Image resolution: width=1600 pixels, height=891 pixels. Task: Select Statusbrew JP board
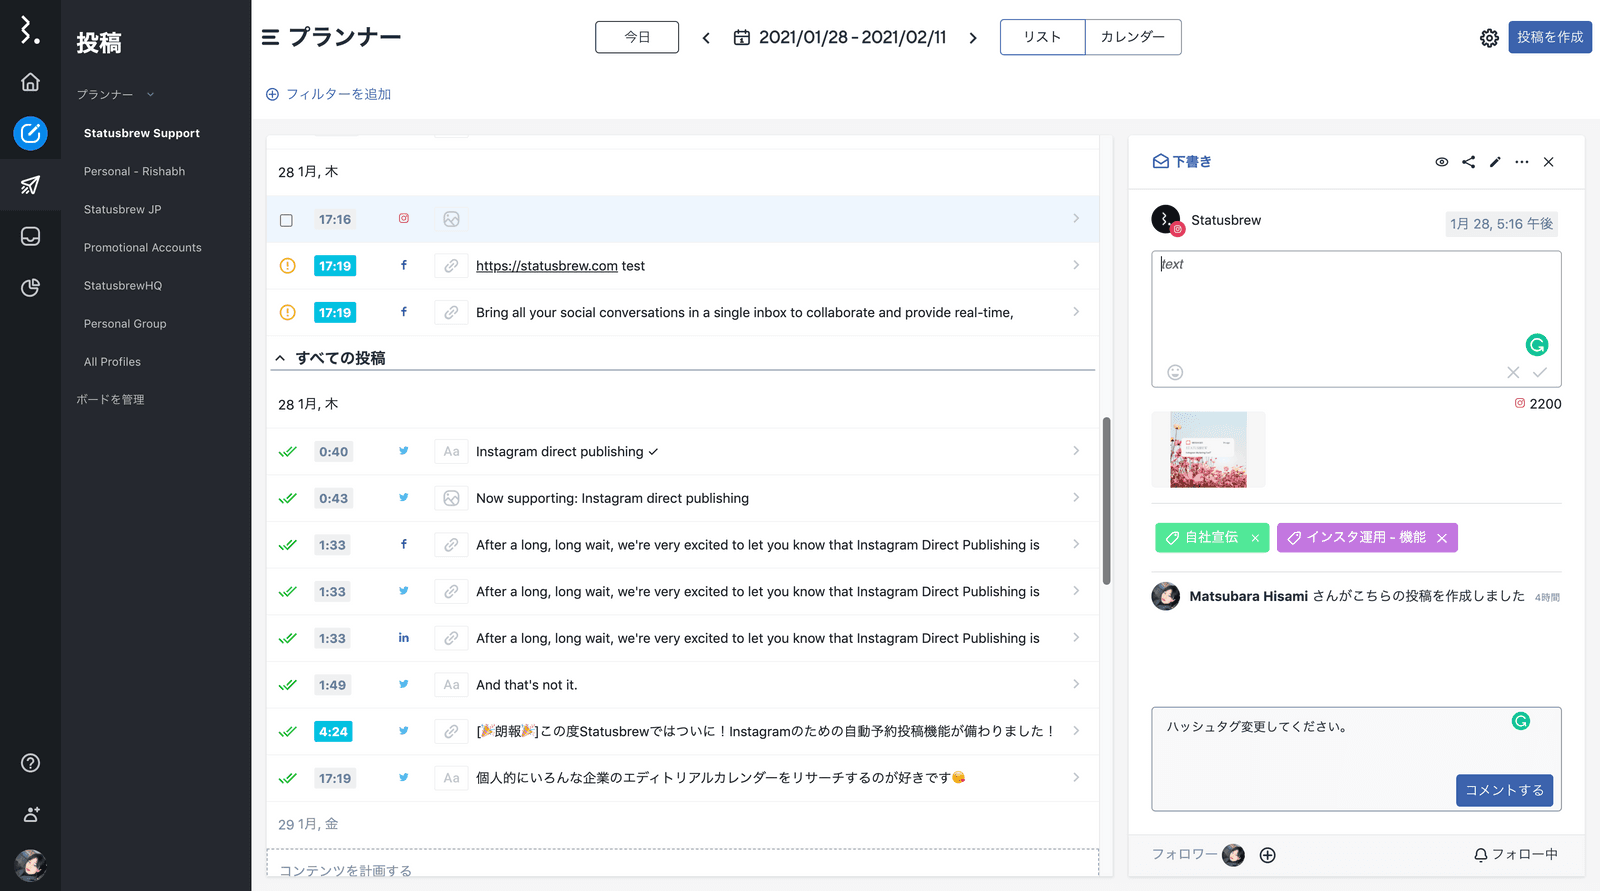pyautogui.click(x=122, y=210)
